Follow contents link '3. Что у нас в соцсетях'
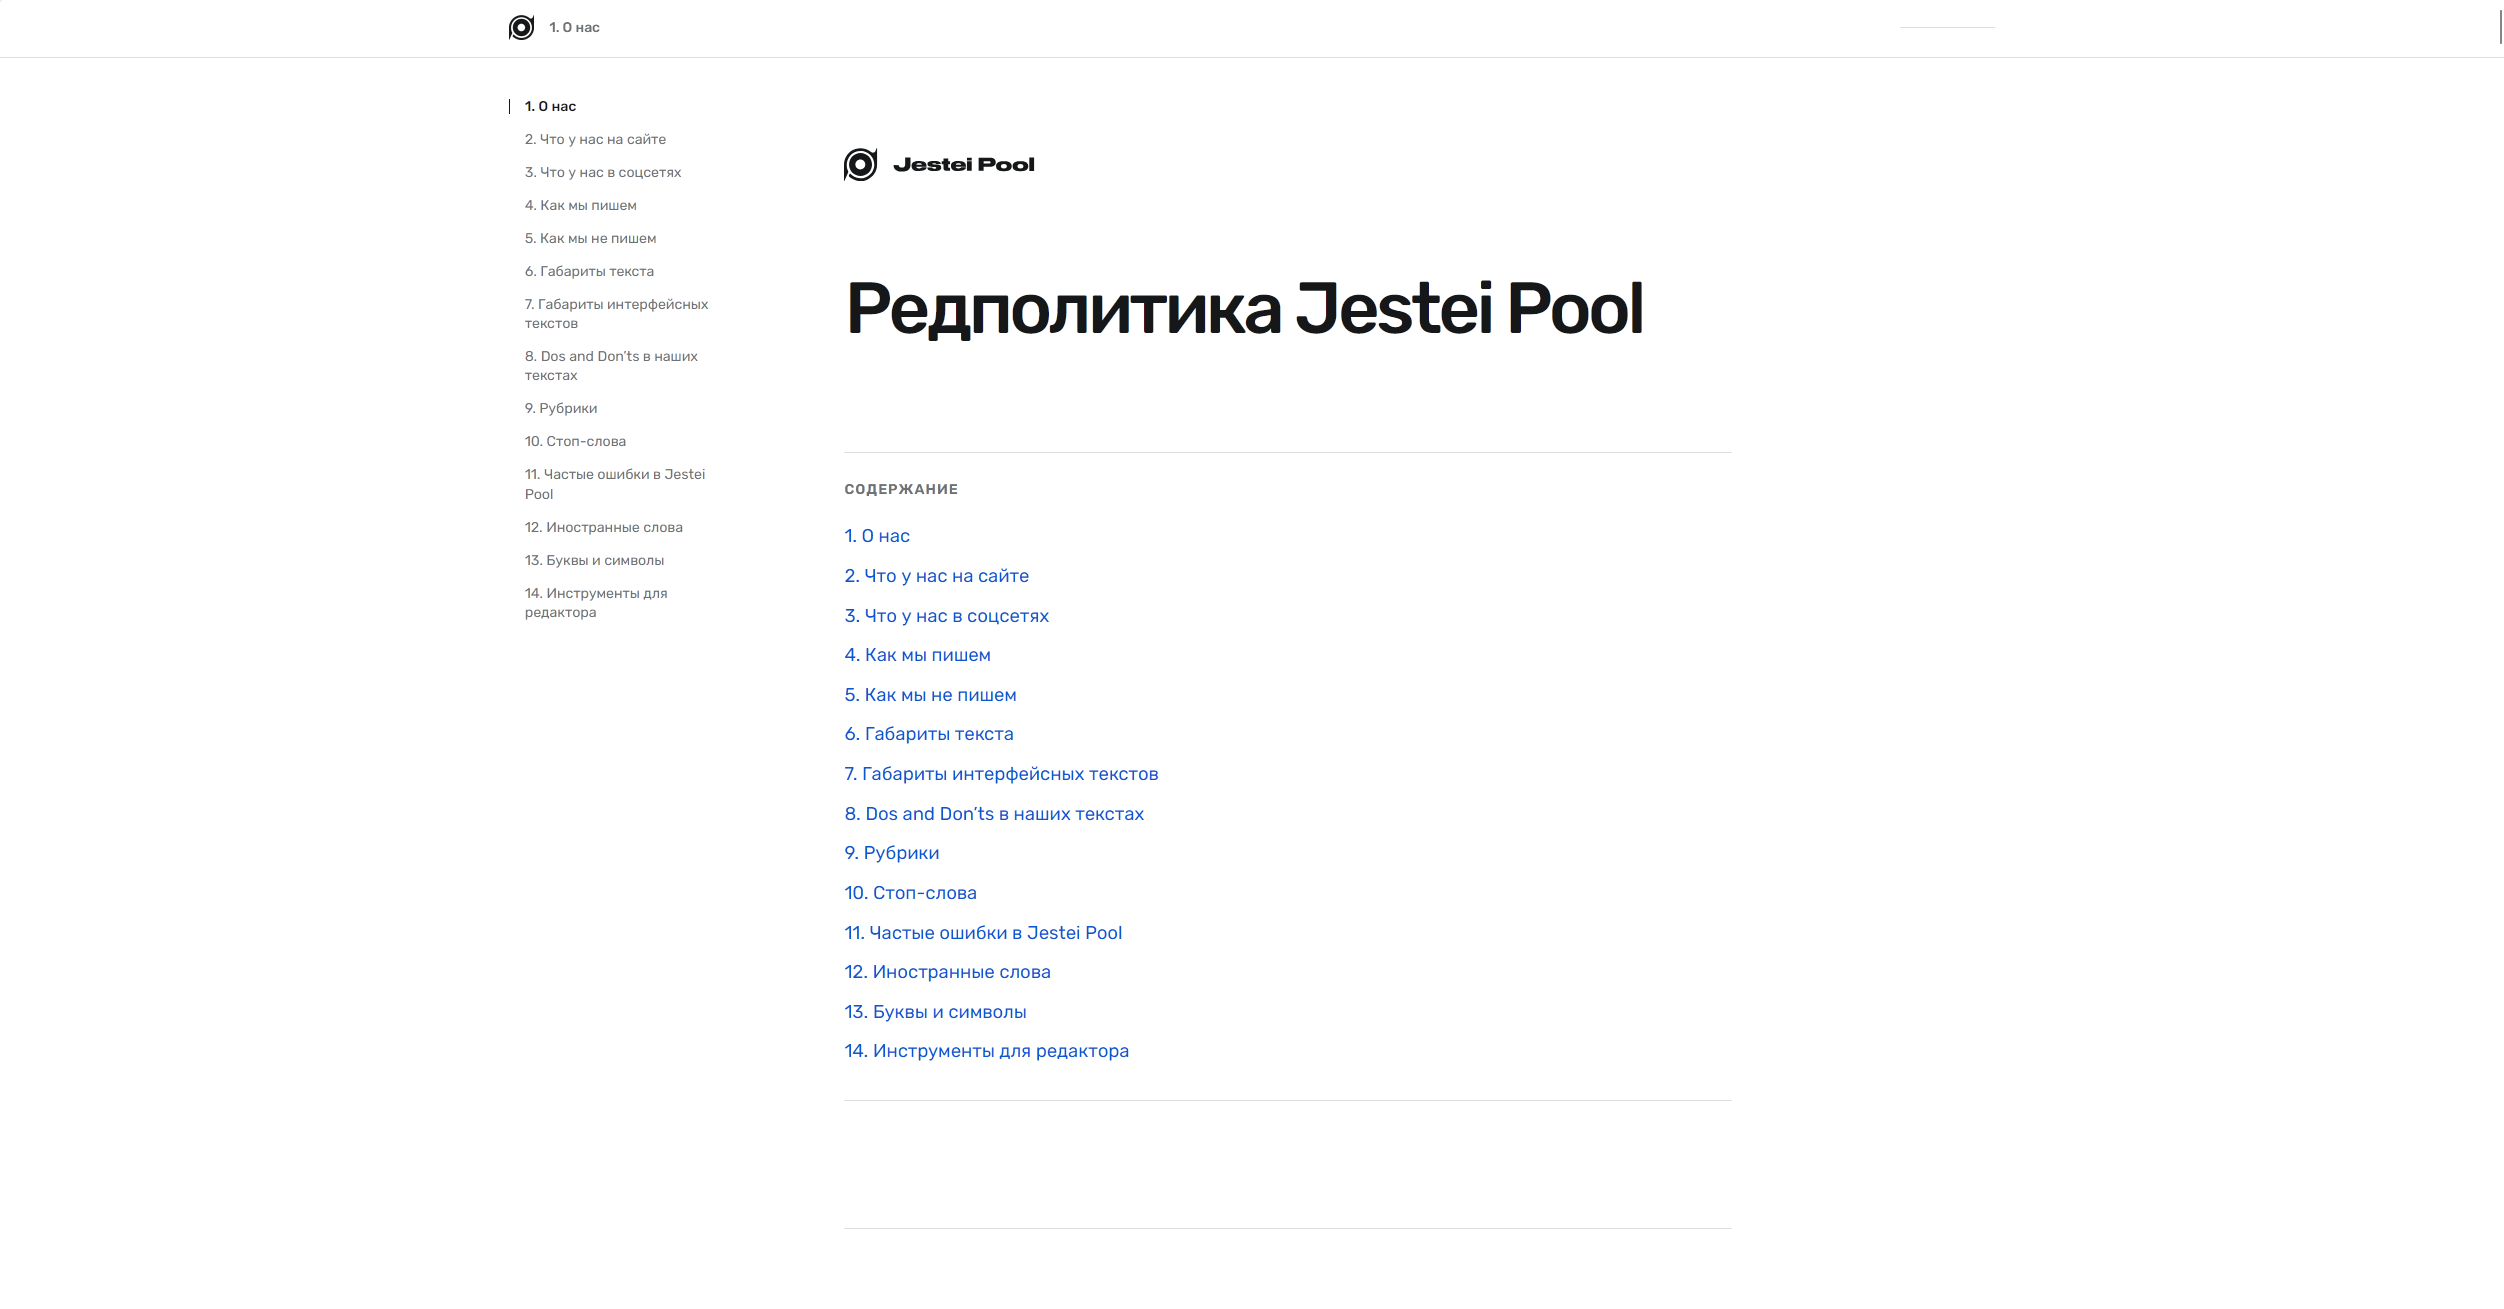This screenshot has height=1309, width=2504. pos(946,616)
